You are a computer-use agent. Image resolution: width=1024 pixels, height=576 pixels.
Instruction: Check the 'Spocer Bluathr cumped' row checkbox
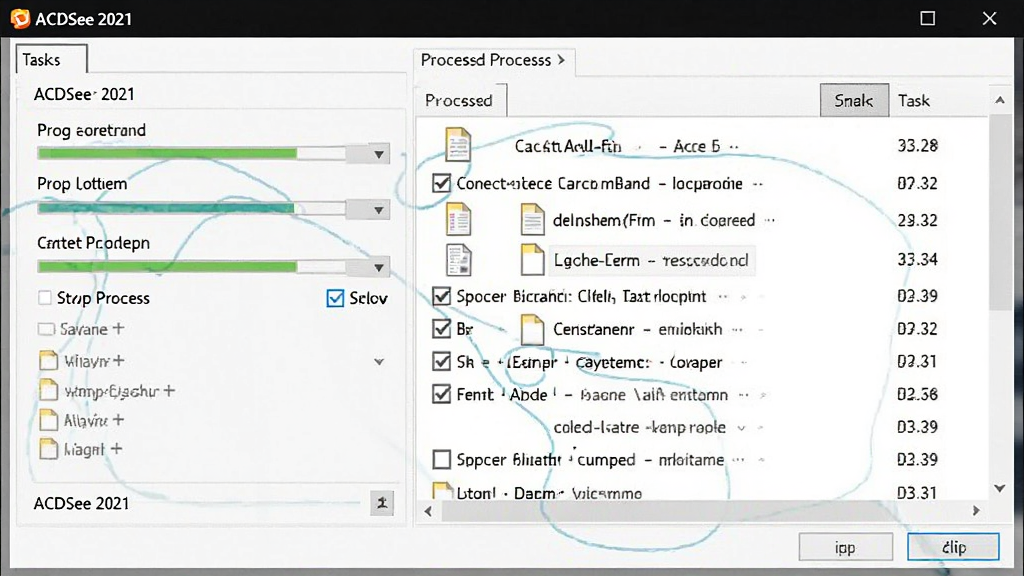pos(441,459)
